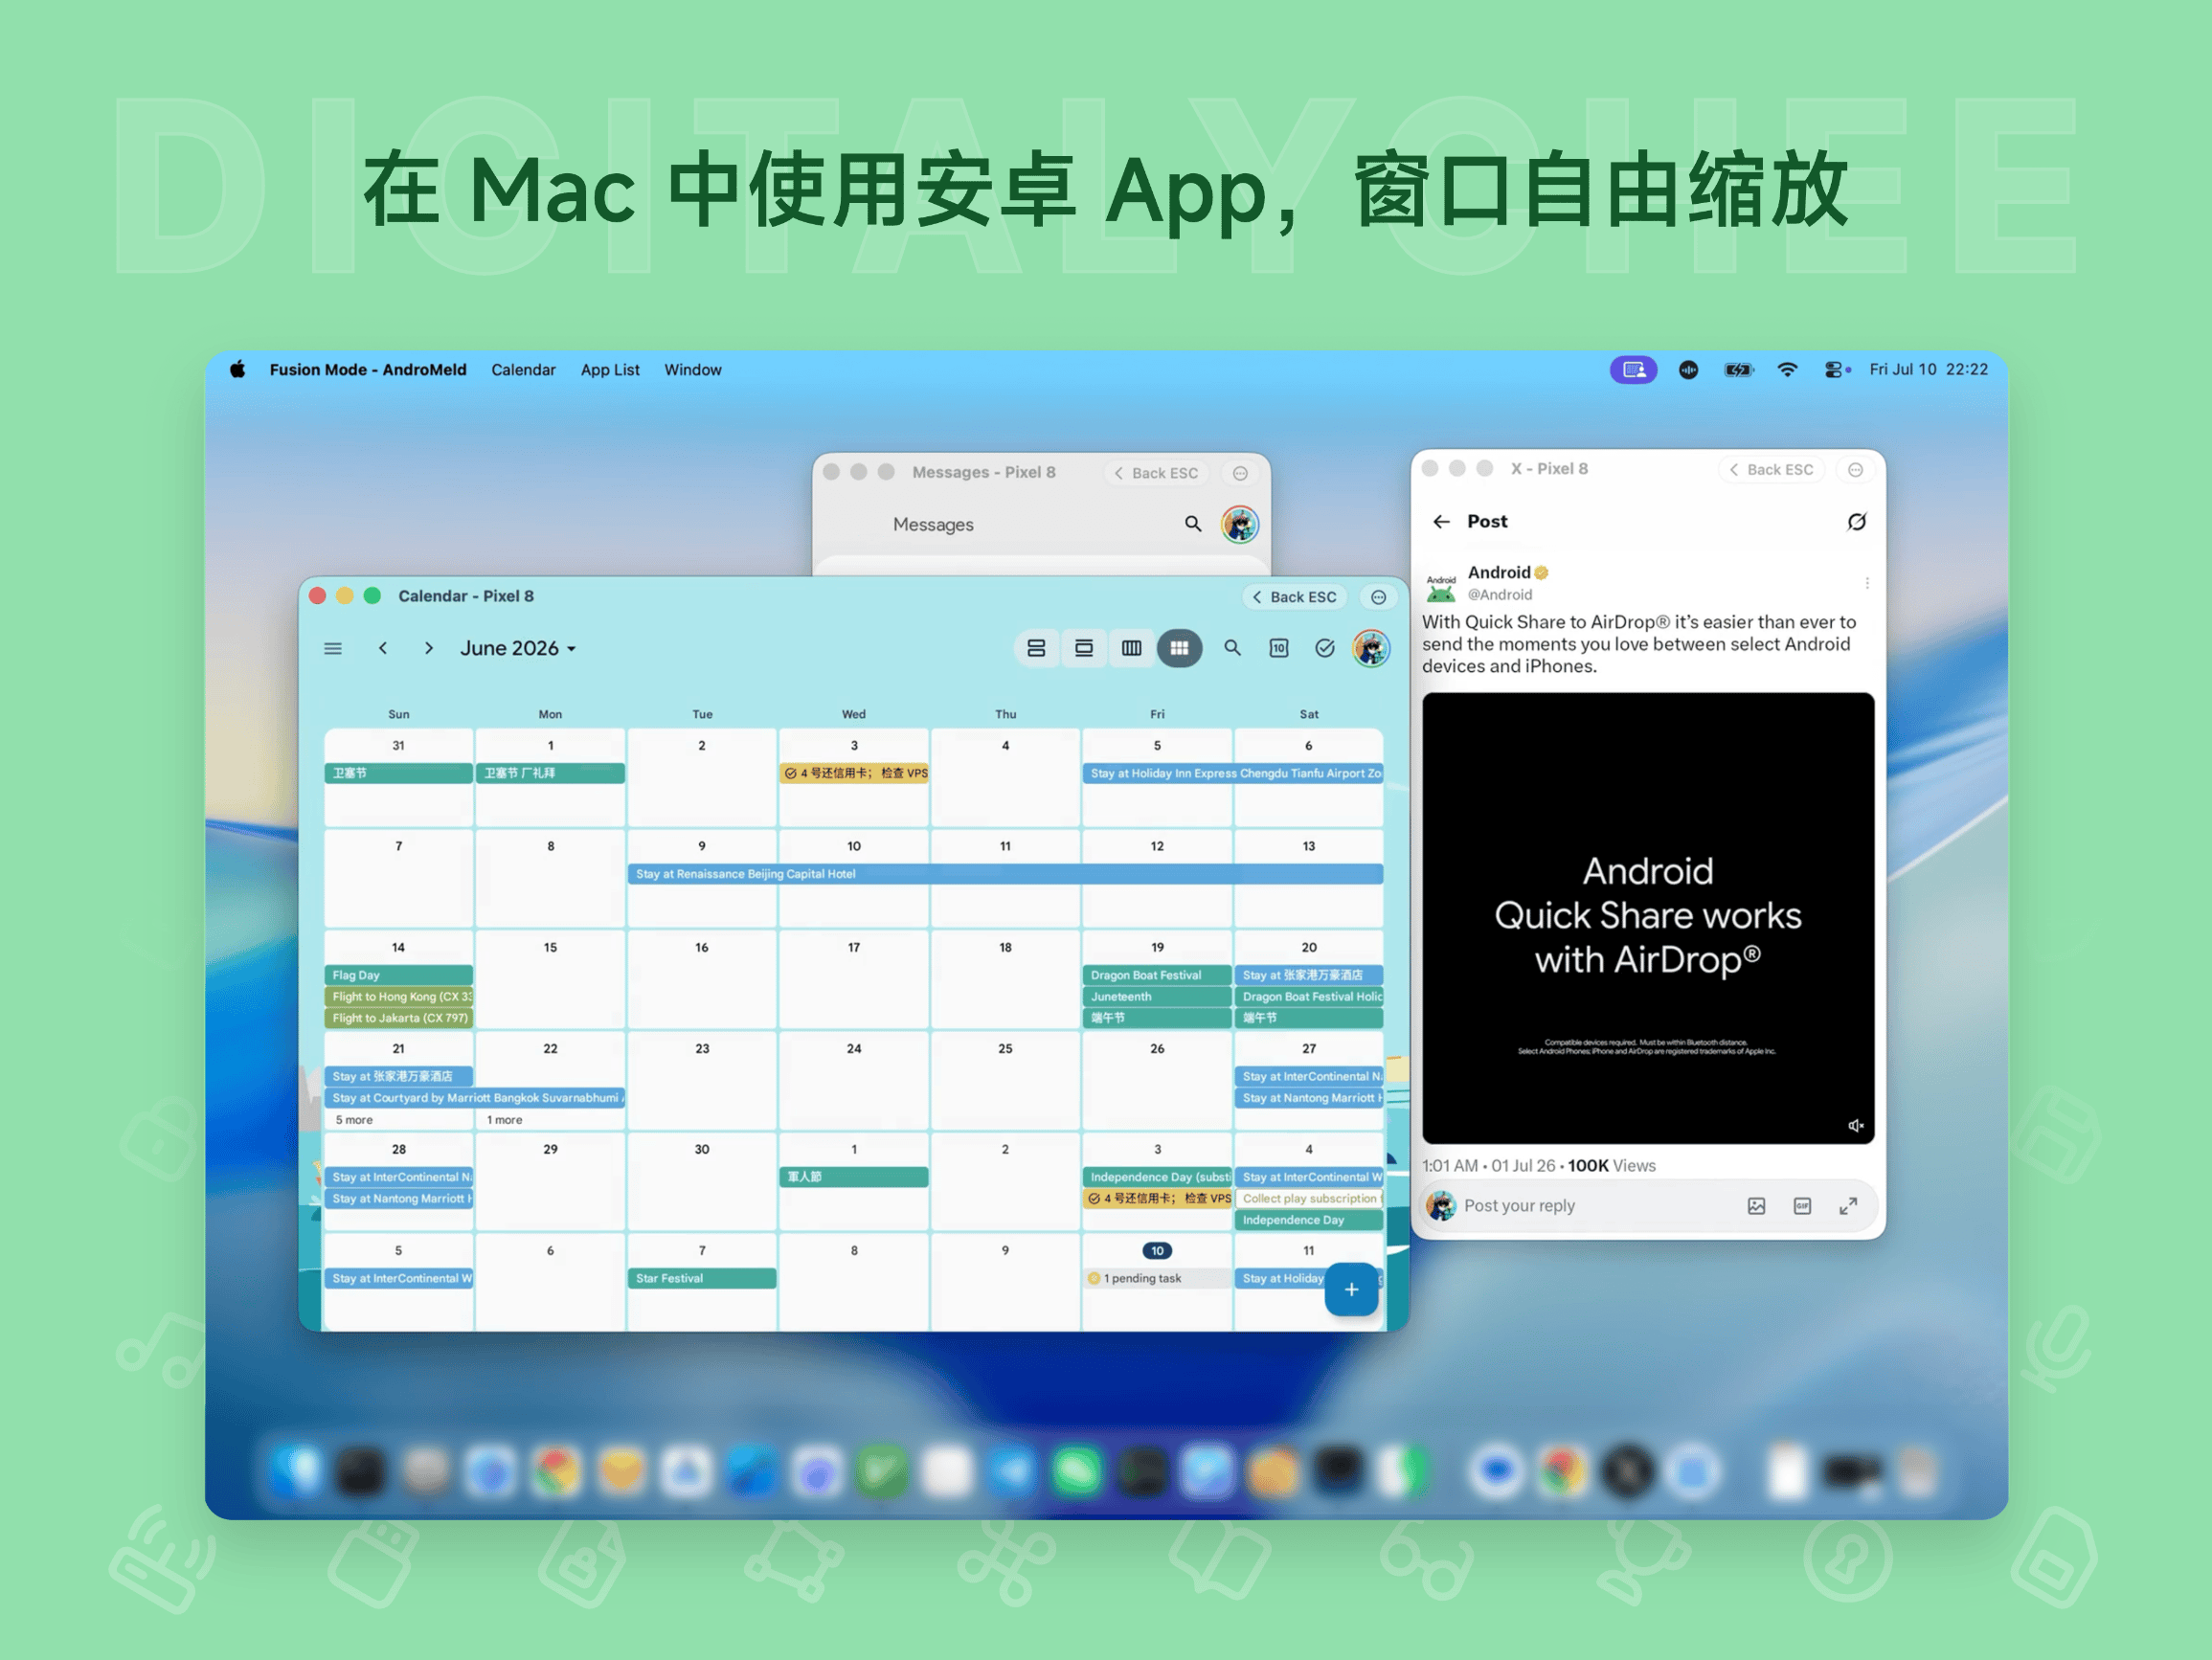Add a GIF to the reply

point(1803,1207)
